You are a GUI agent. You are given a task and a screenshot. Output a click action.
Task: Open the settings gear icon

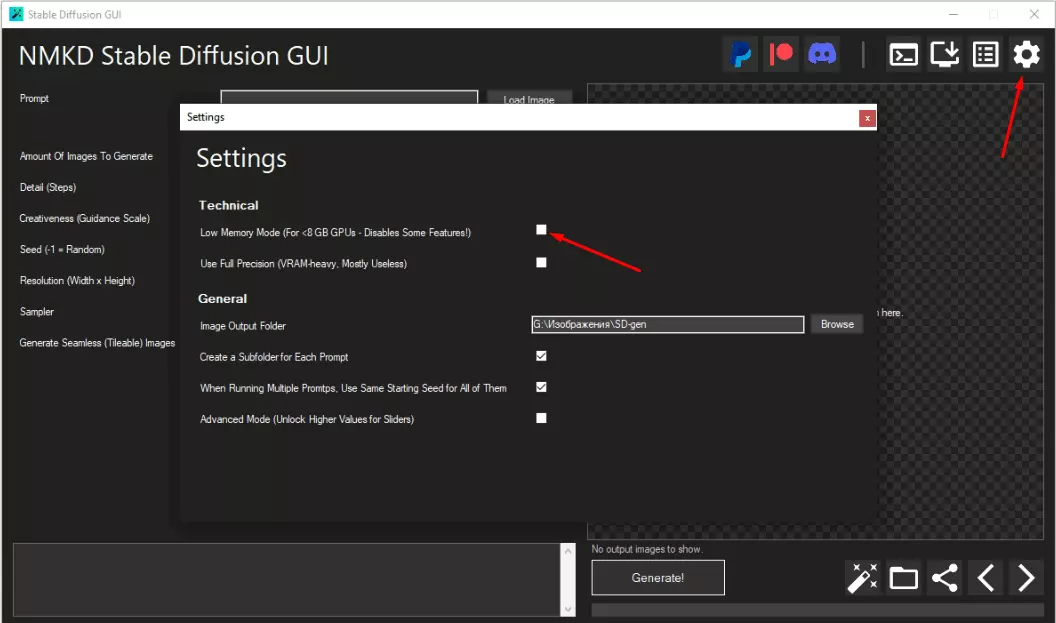tap(1026, 55)
